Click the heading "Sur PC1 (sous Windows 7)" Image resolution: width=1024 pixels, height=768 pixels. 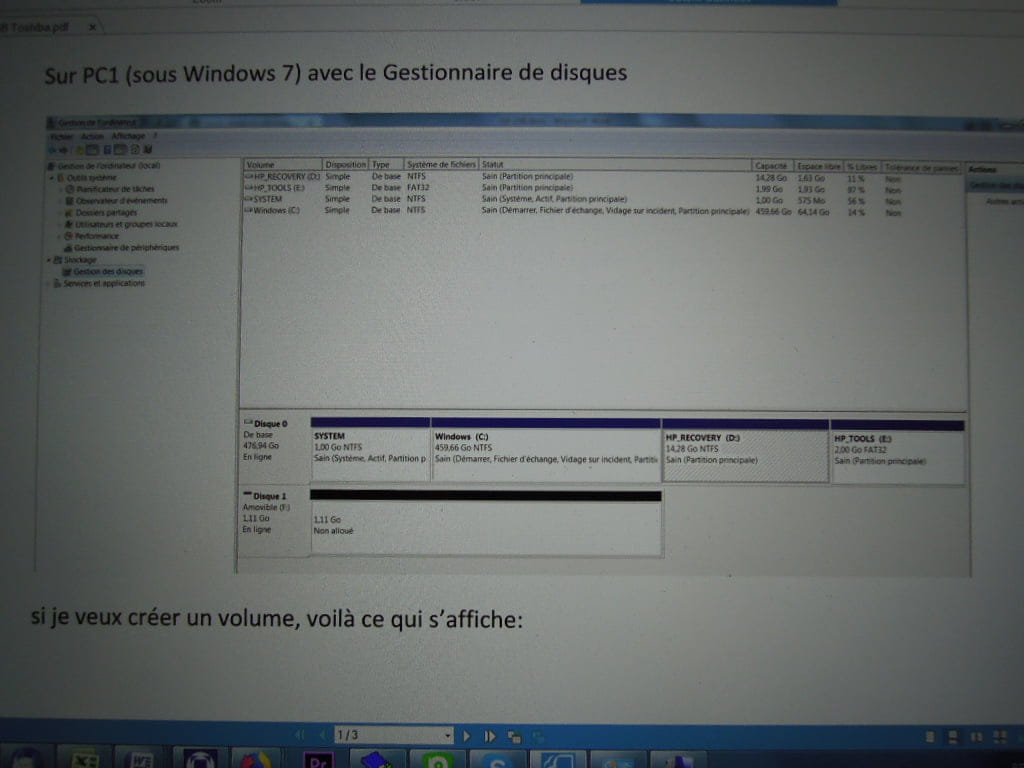(x=172, y=74)
